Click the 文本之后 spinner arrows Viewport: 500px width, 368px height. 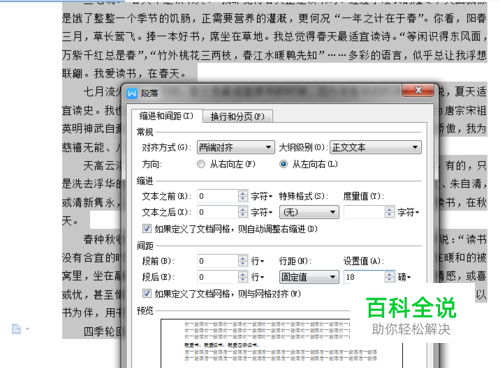pyautogui.click(x=243, y=212)
